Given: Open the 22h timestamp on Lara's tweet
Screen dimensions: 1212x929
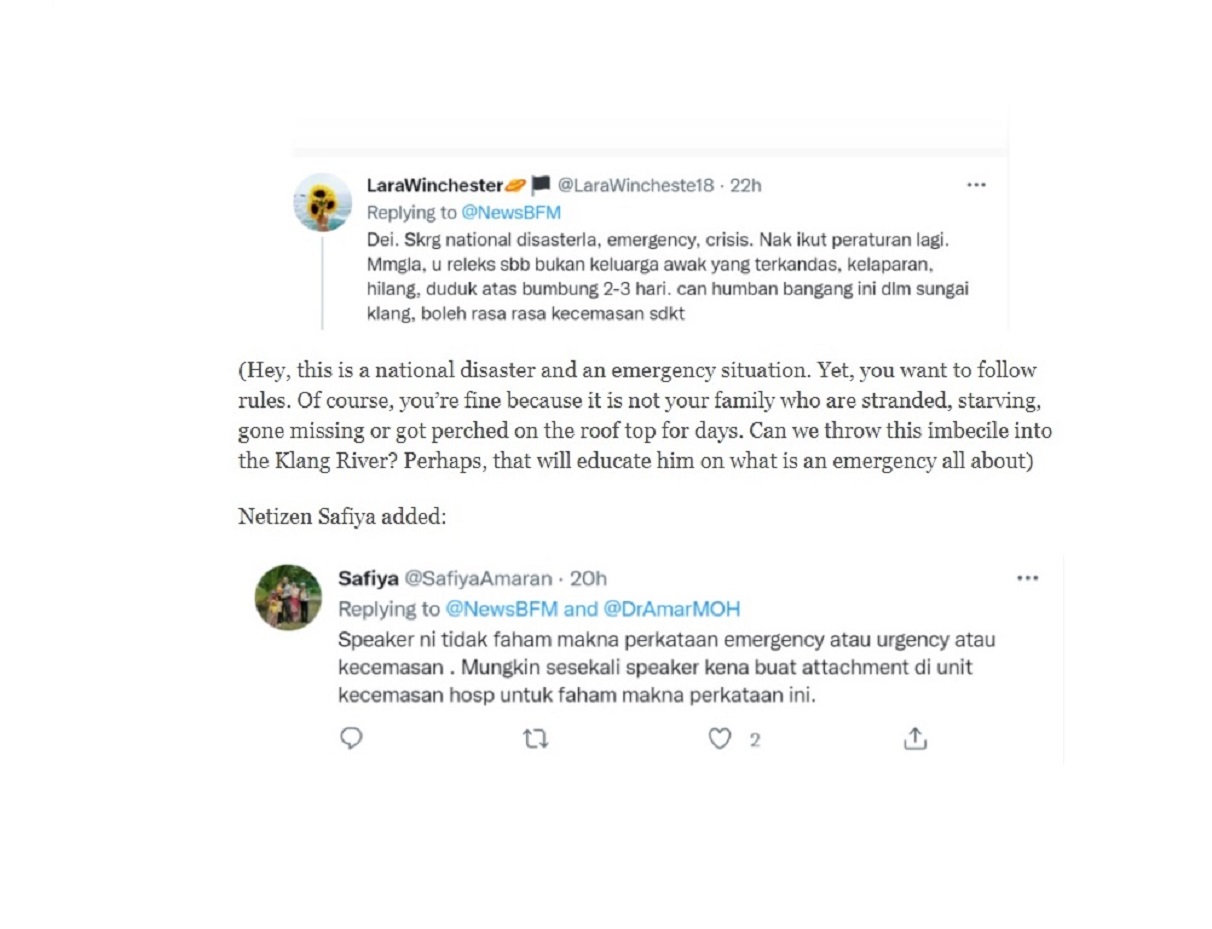Looking at the screenshot, I should (746, 185).
